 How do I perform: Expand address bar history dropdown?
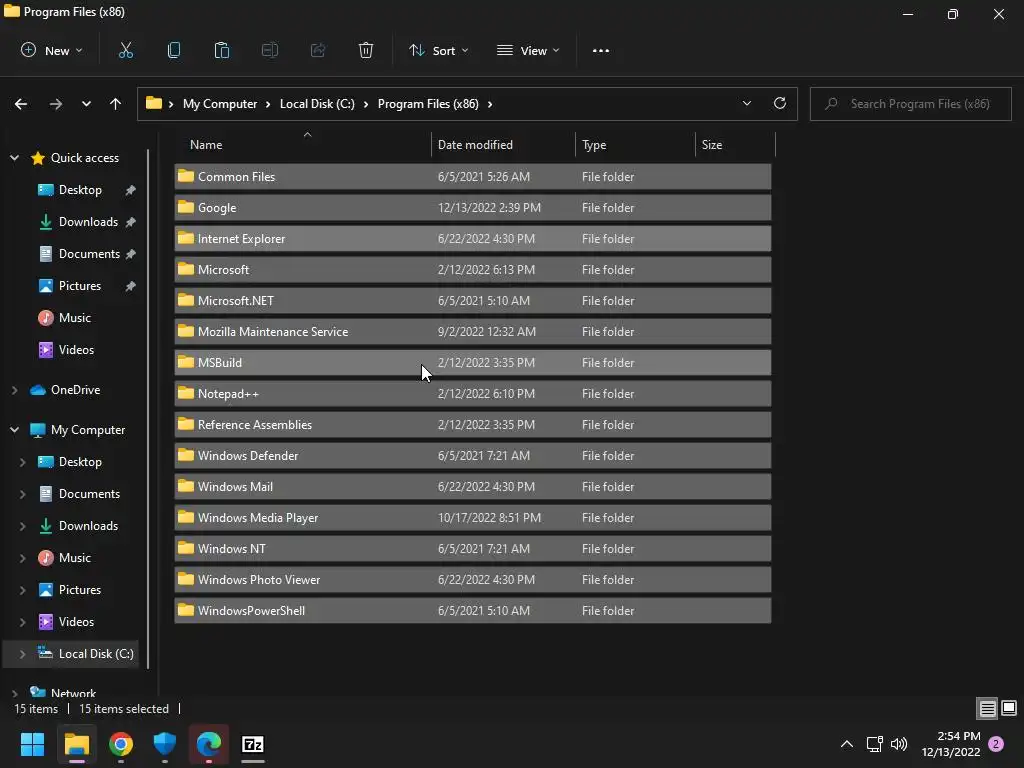(746, 103)
